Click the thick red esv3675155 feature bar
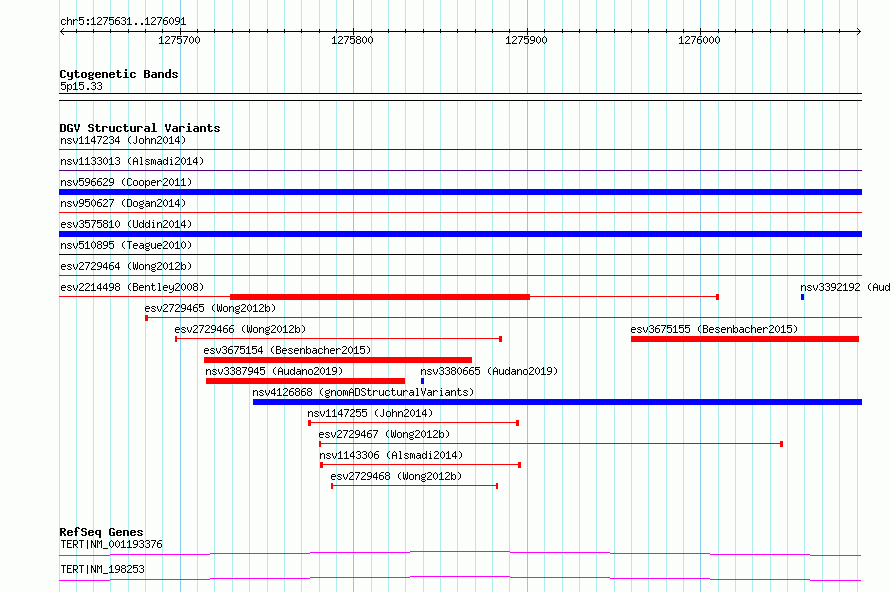This screenshot has height=592, width=890. 745,339
